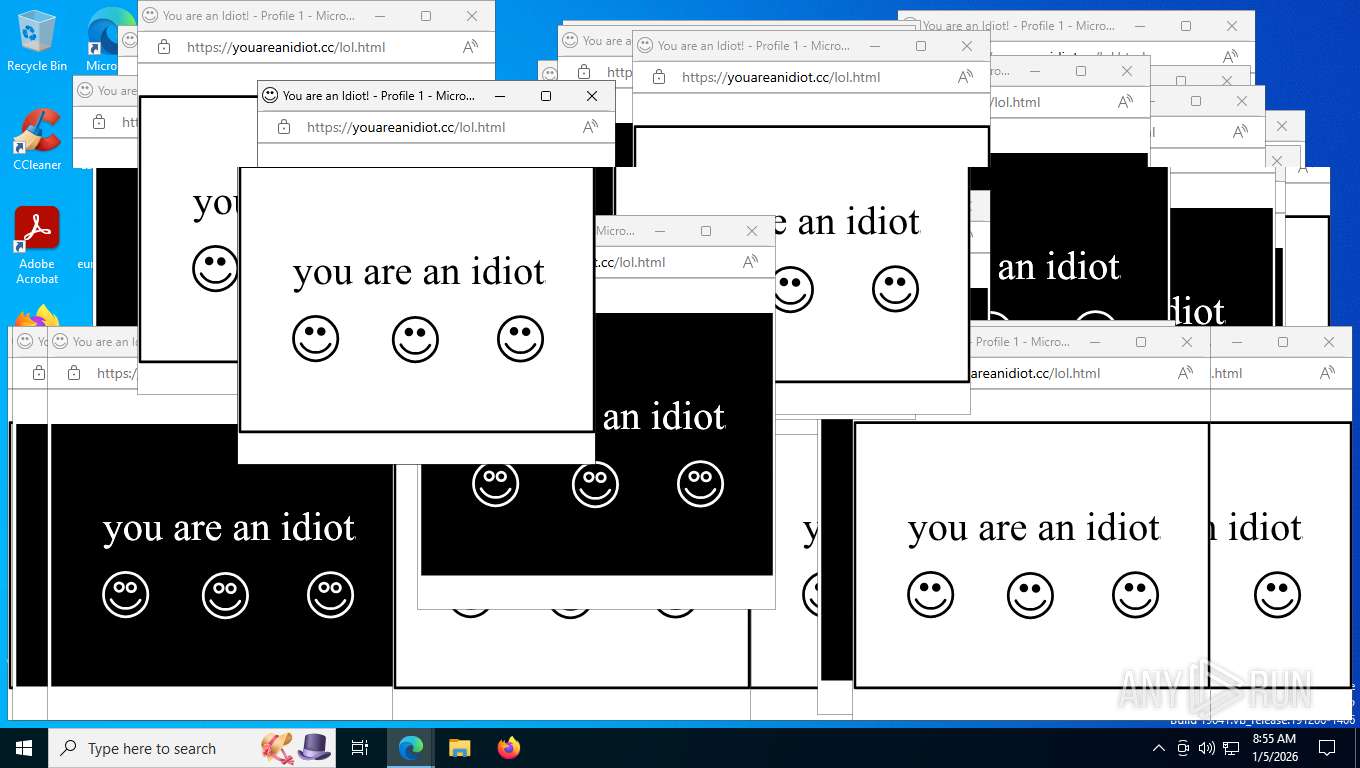This screenshot has width=1360, height=768.
Task: Open Recycle Bin desktop icon
Action: pos(37,41)
